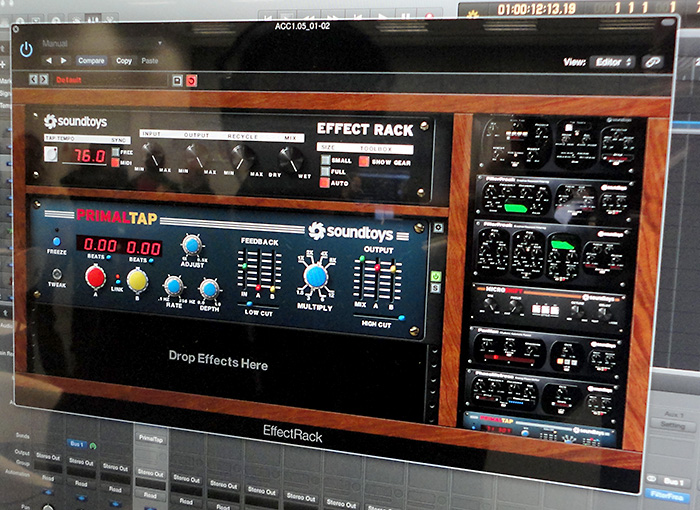Viewport: 700px width, 510px height.
Task: Select the next setting with the right triangle arrow
Action: click(64, 60)
